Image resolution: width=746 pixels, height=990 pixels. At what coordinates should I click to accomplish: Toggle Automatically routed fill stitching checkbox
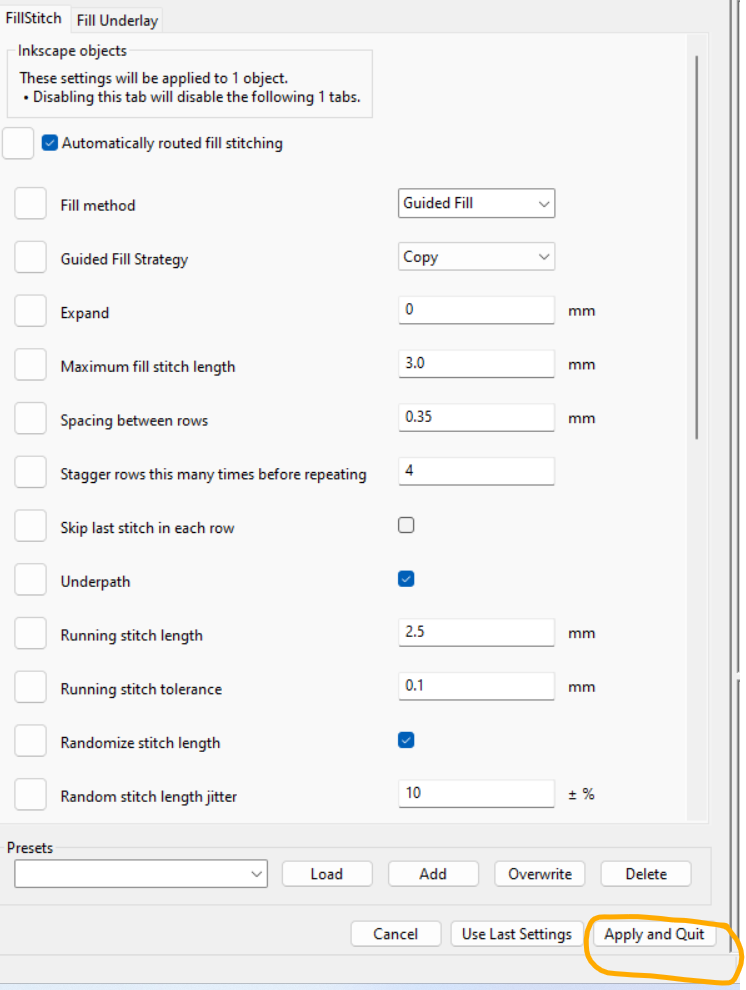(50, 143)
